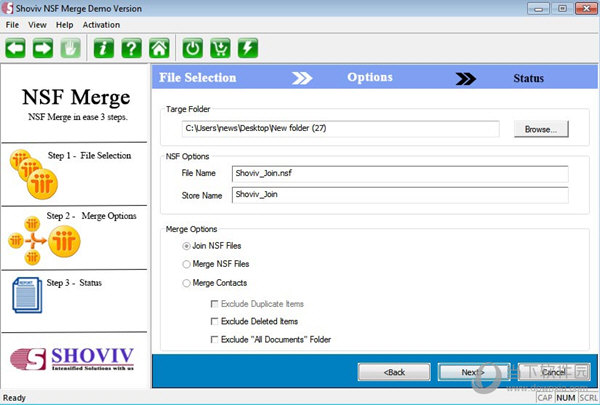The width and height of the screenshot is (600, 405).
Task: Click Step 1 File Selection coins icon
Action: click(x=34, y=174)
